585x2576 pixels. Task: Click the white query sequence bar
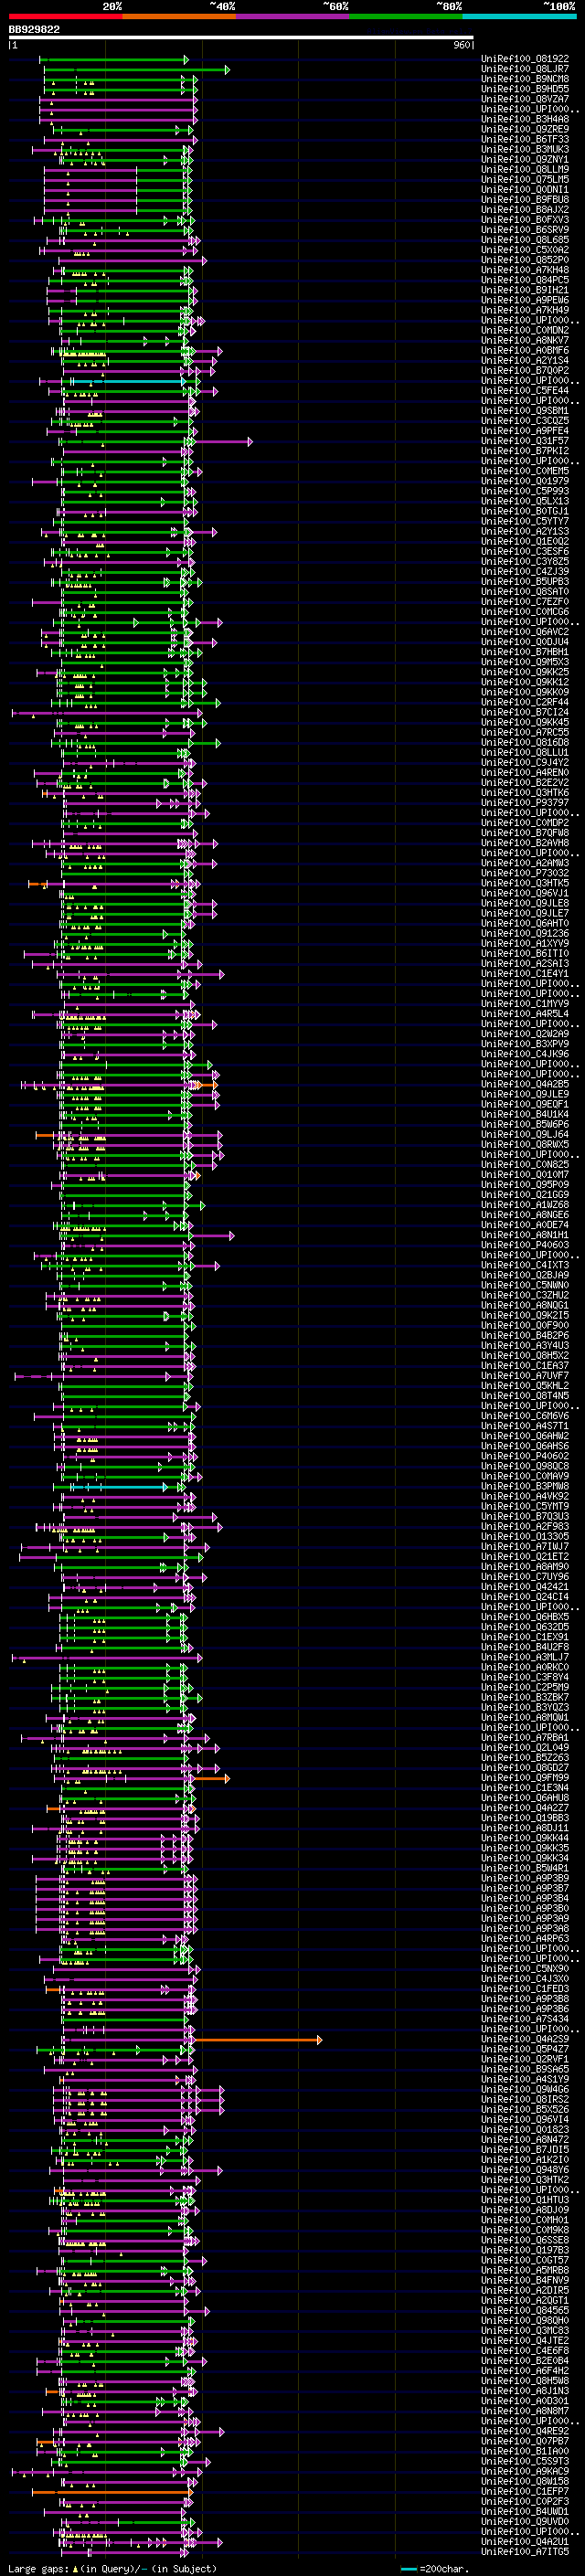click(241, 38)
